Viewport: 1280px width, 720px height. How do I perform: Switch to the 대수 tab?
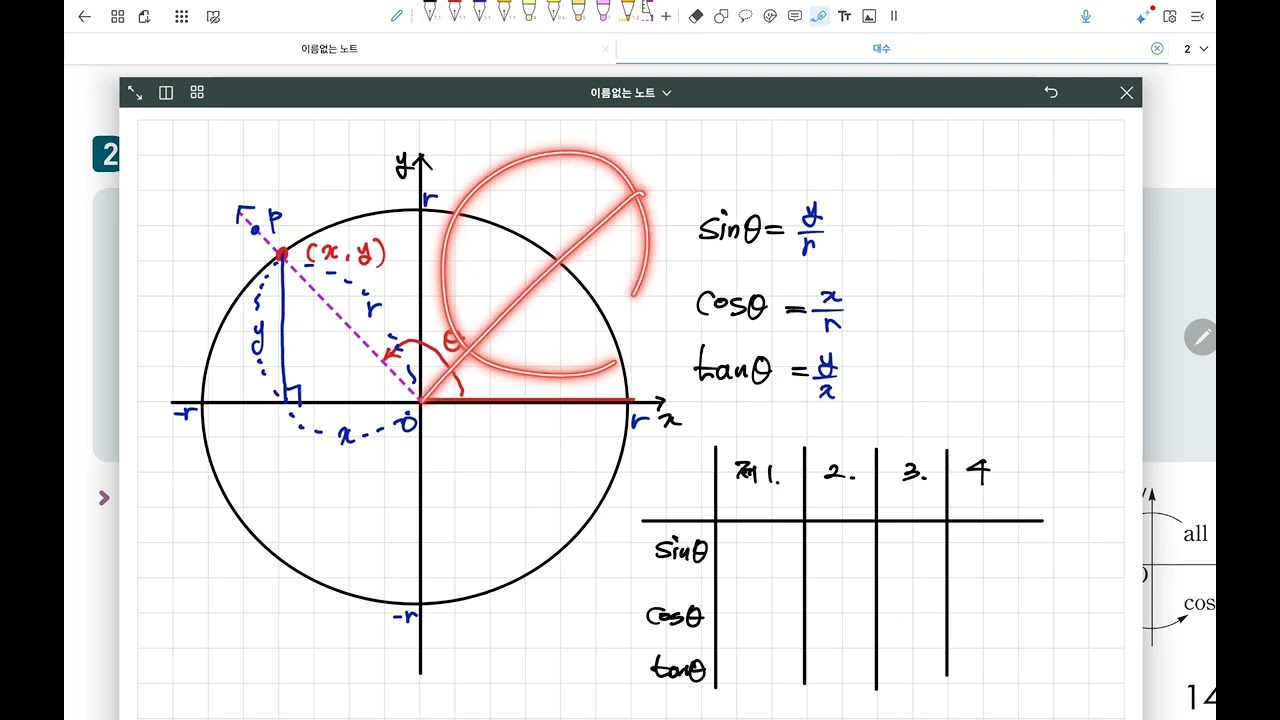point(881,48)
